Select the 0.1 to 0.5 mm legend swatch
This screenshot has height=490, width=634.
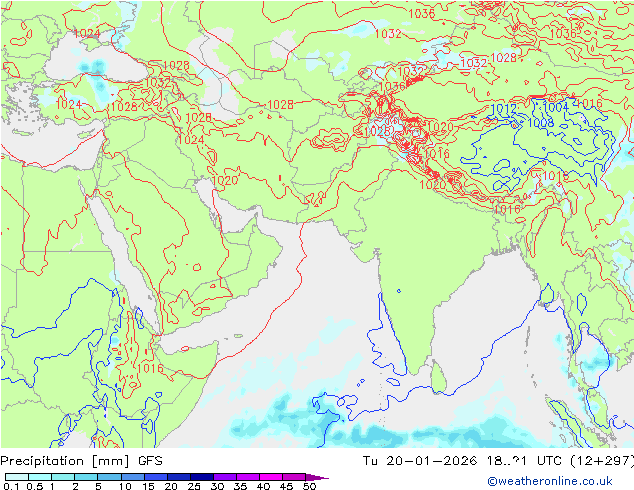(17, 477)
